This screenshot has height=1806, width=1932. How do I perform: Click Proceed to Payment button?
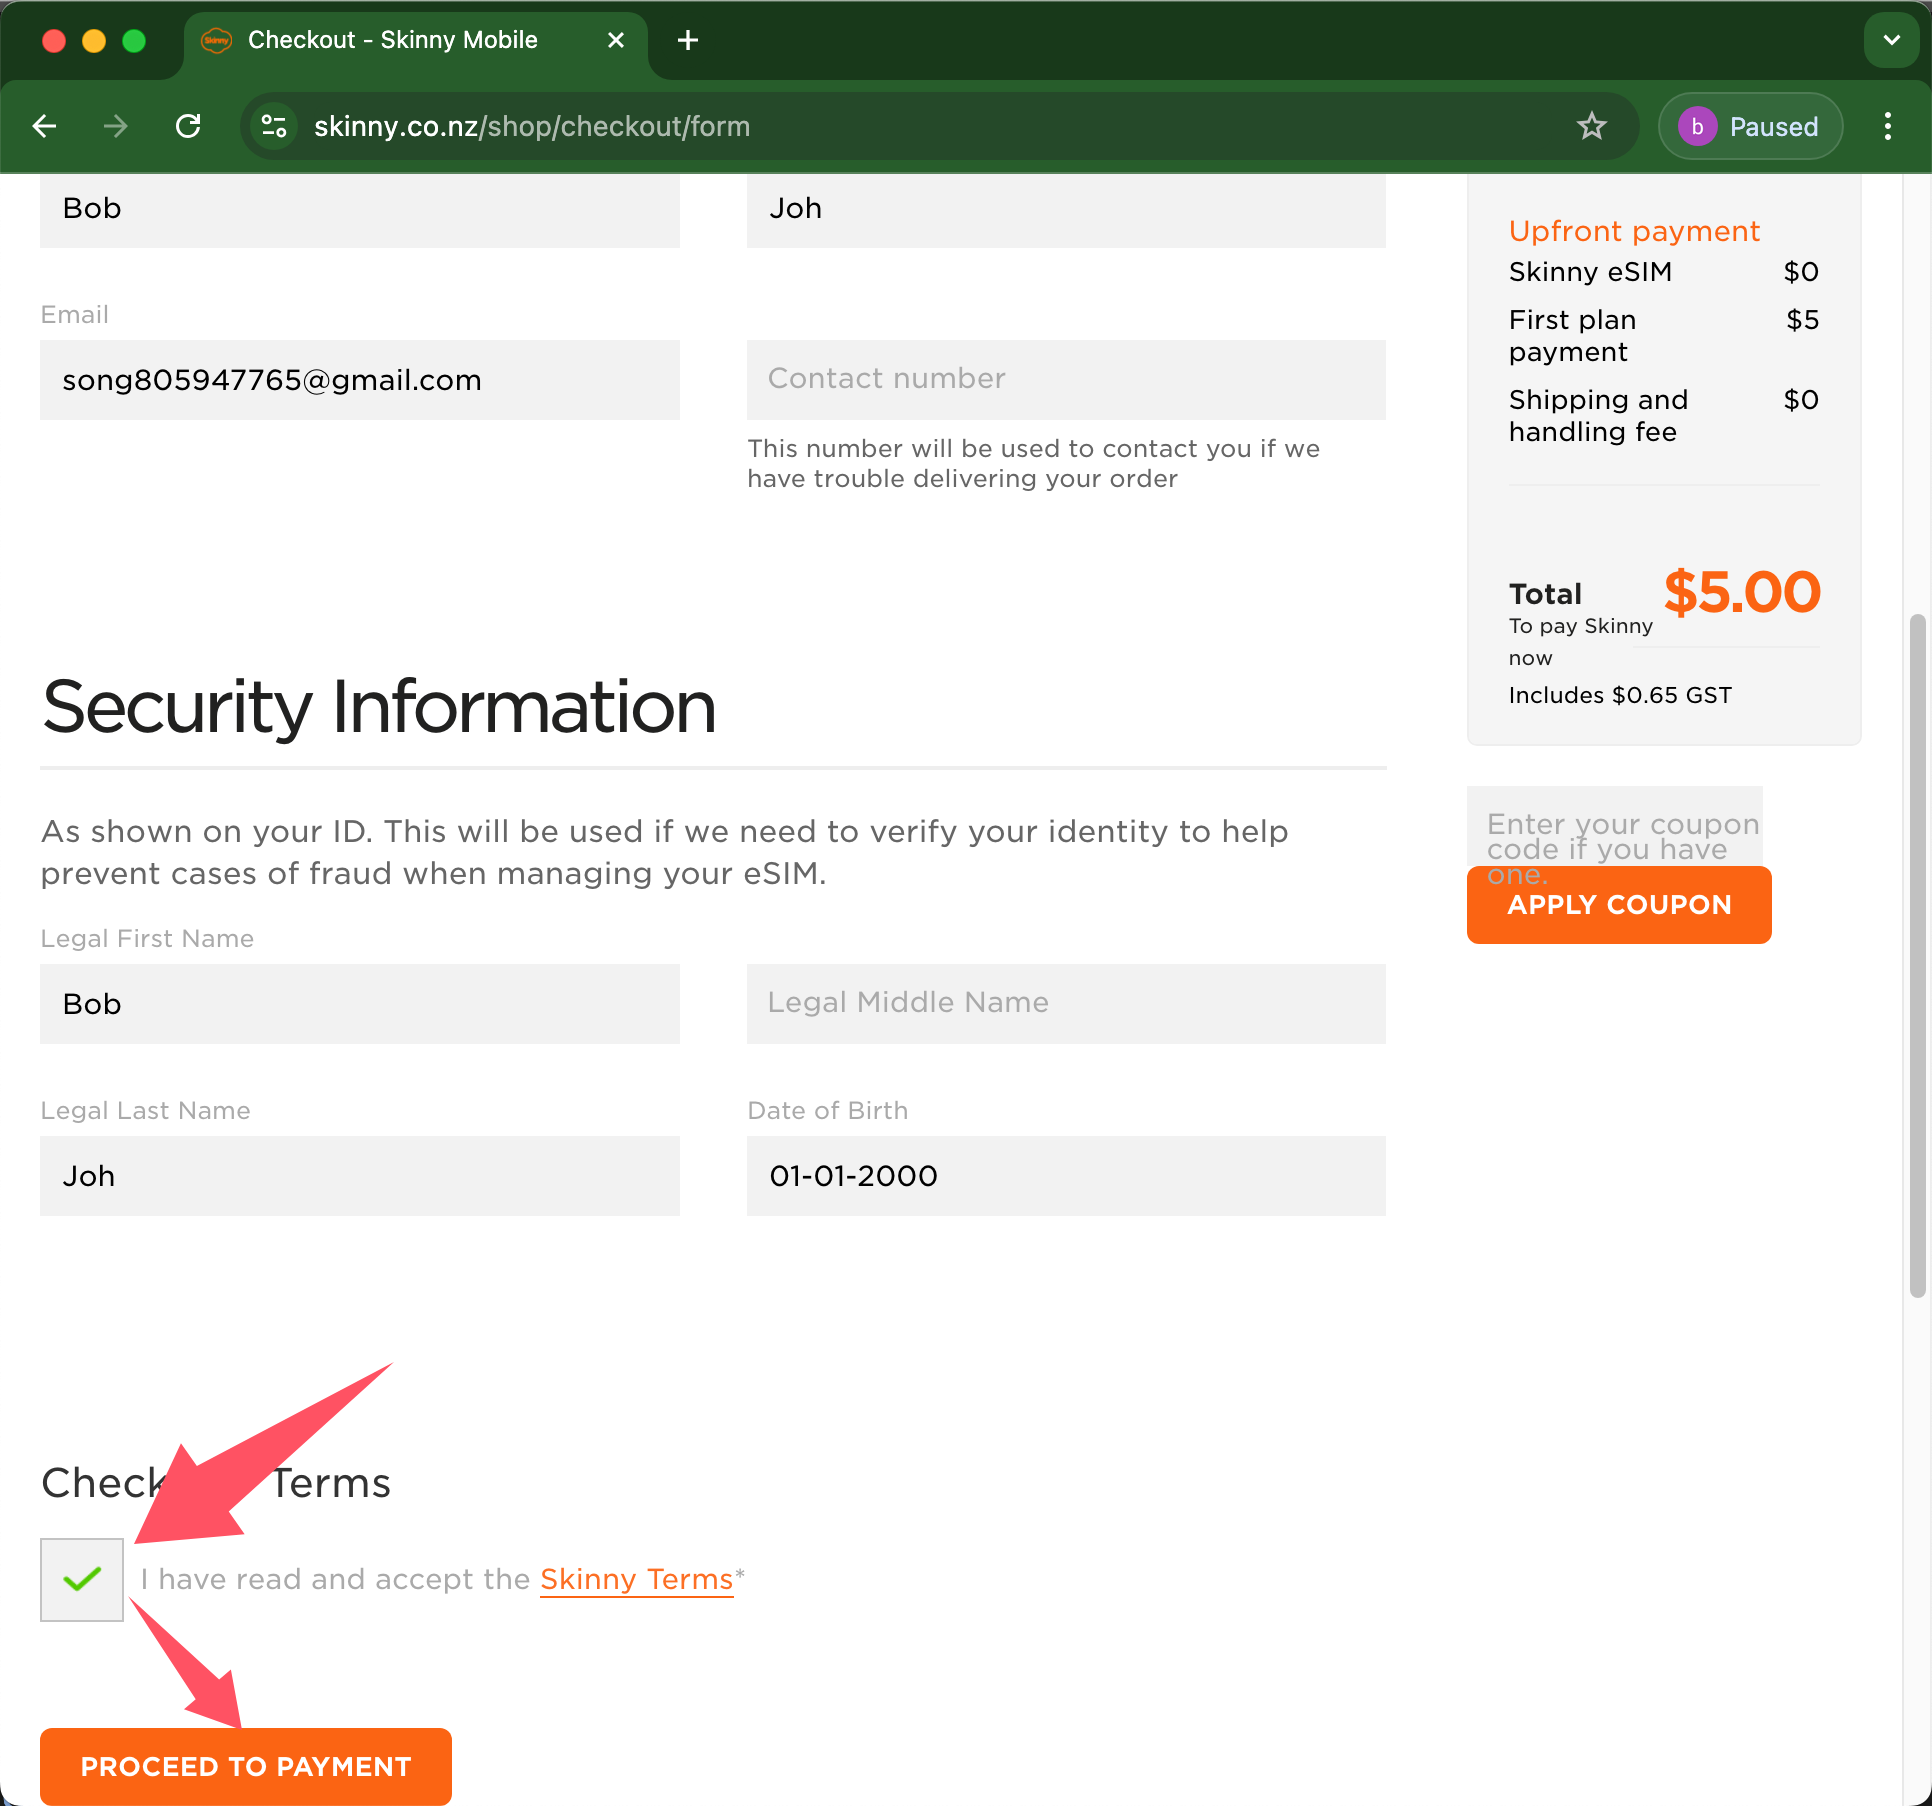click(246, 1766)
